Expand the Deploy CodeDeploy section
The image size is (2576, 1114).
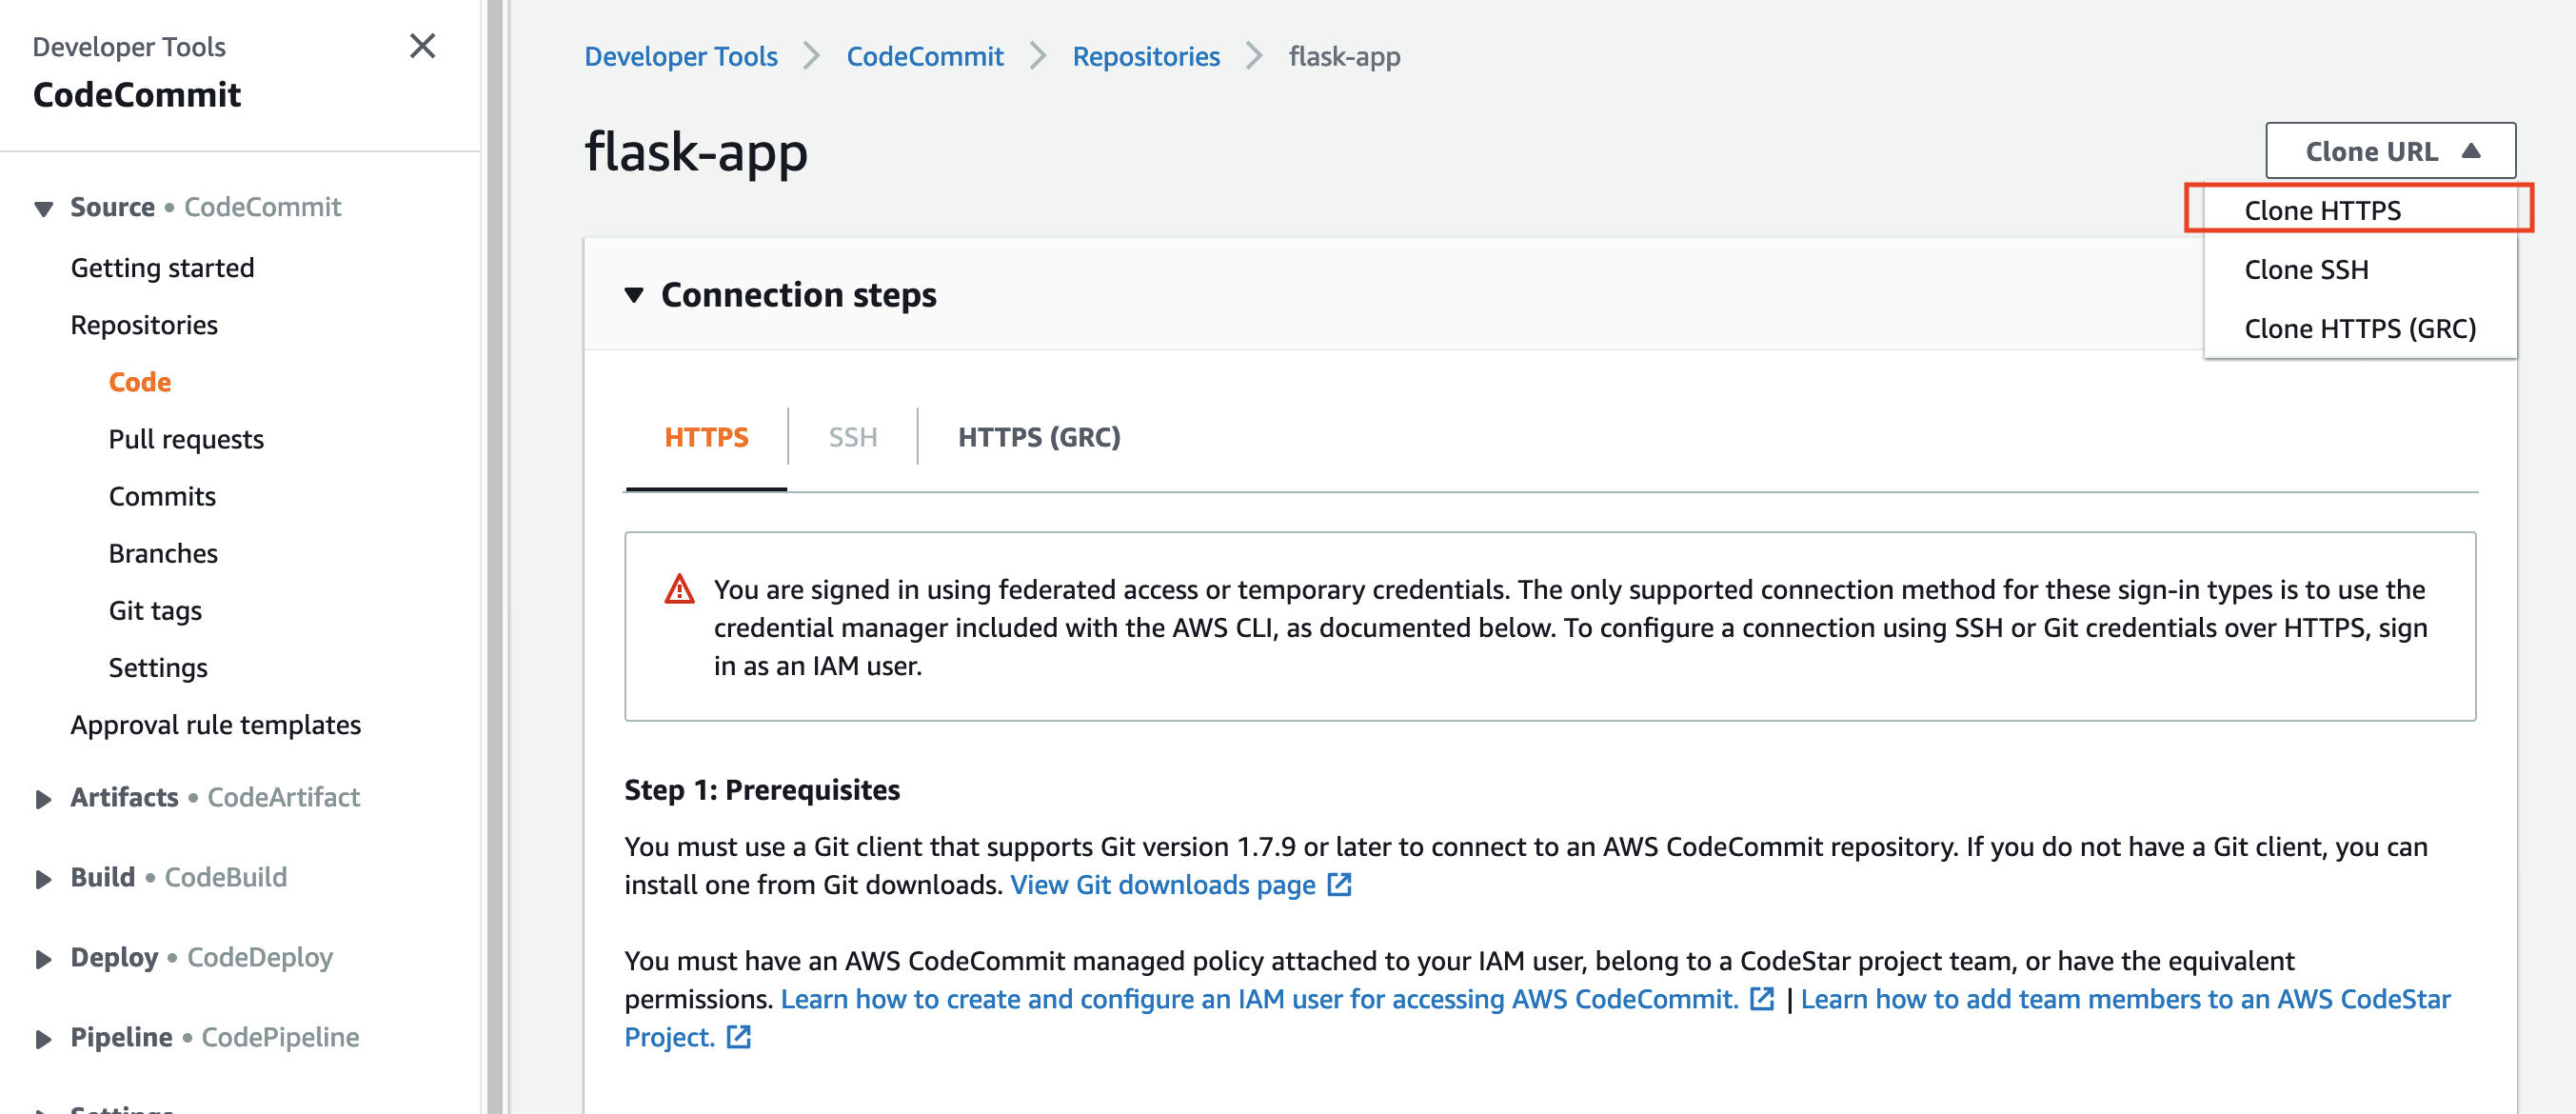(x=43, y=958)
